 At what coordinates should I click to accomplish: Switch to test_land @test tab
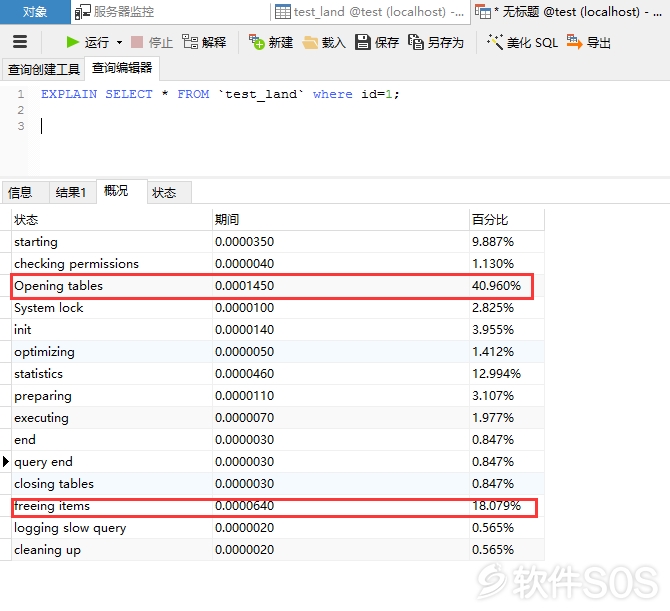point(370,12)
